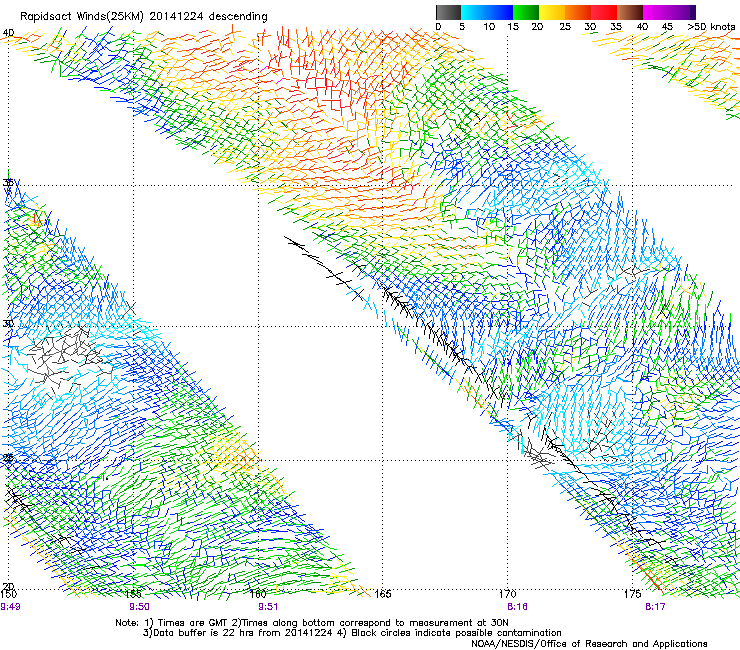The width and height of the screenshot is (740, 650).
Task: Click the yellow 20-25 knots legend segment
Action: (x=552, y=12)
